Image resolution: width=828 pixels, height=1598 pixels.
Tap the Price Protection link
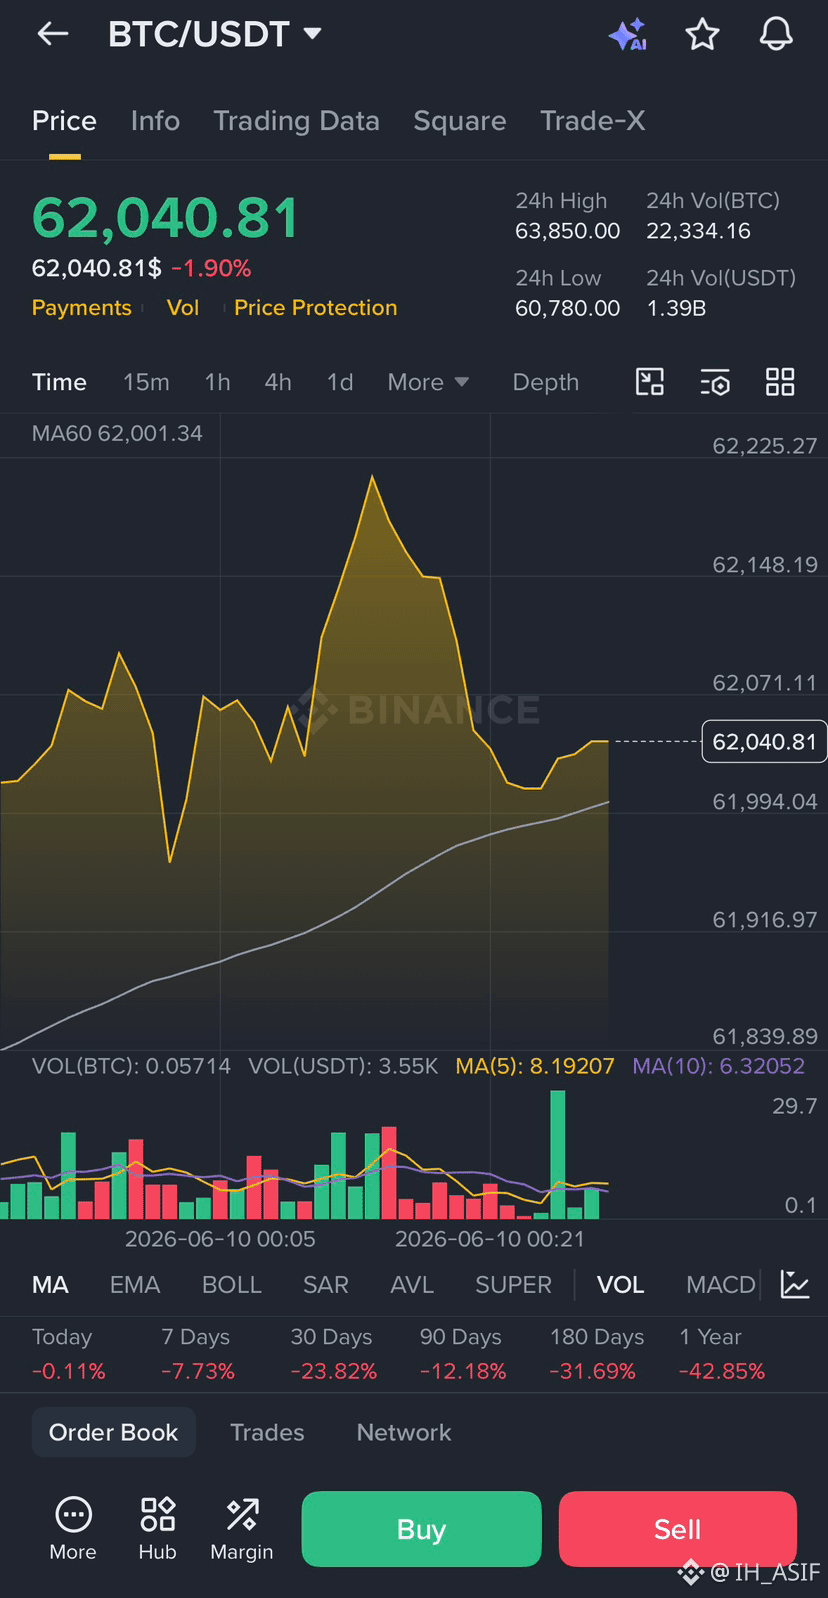(x=316, y=308)
